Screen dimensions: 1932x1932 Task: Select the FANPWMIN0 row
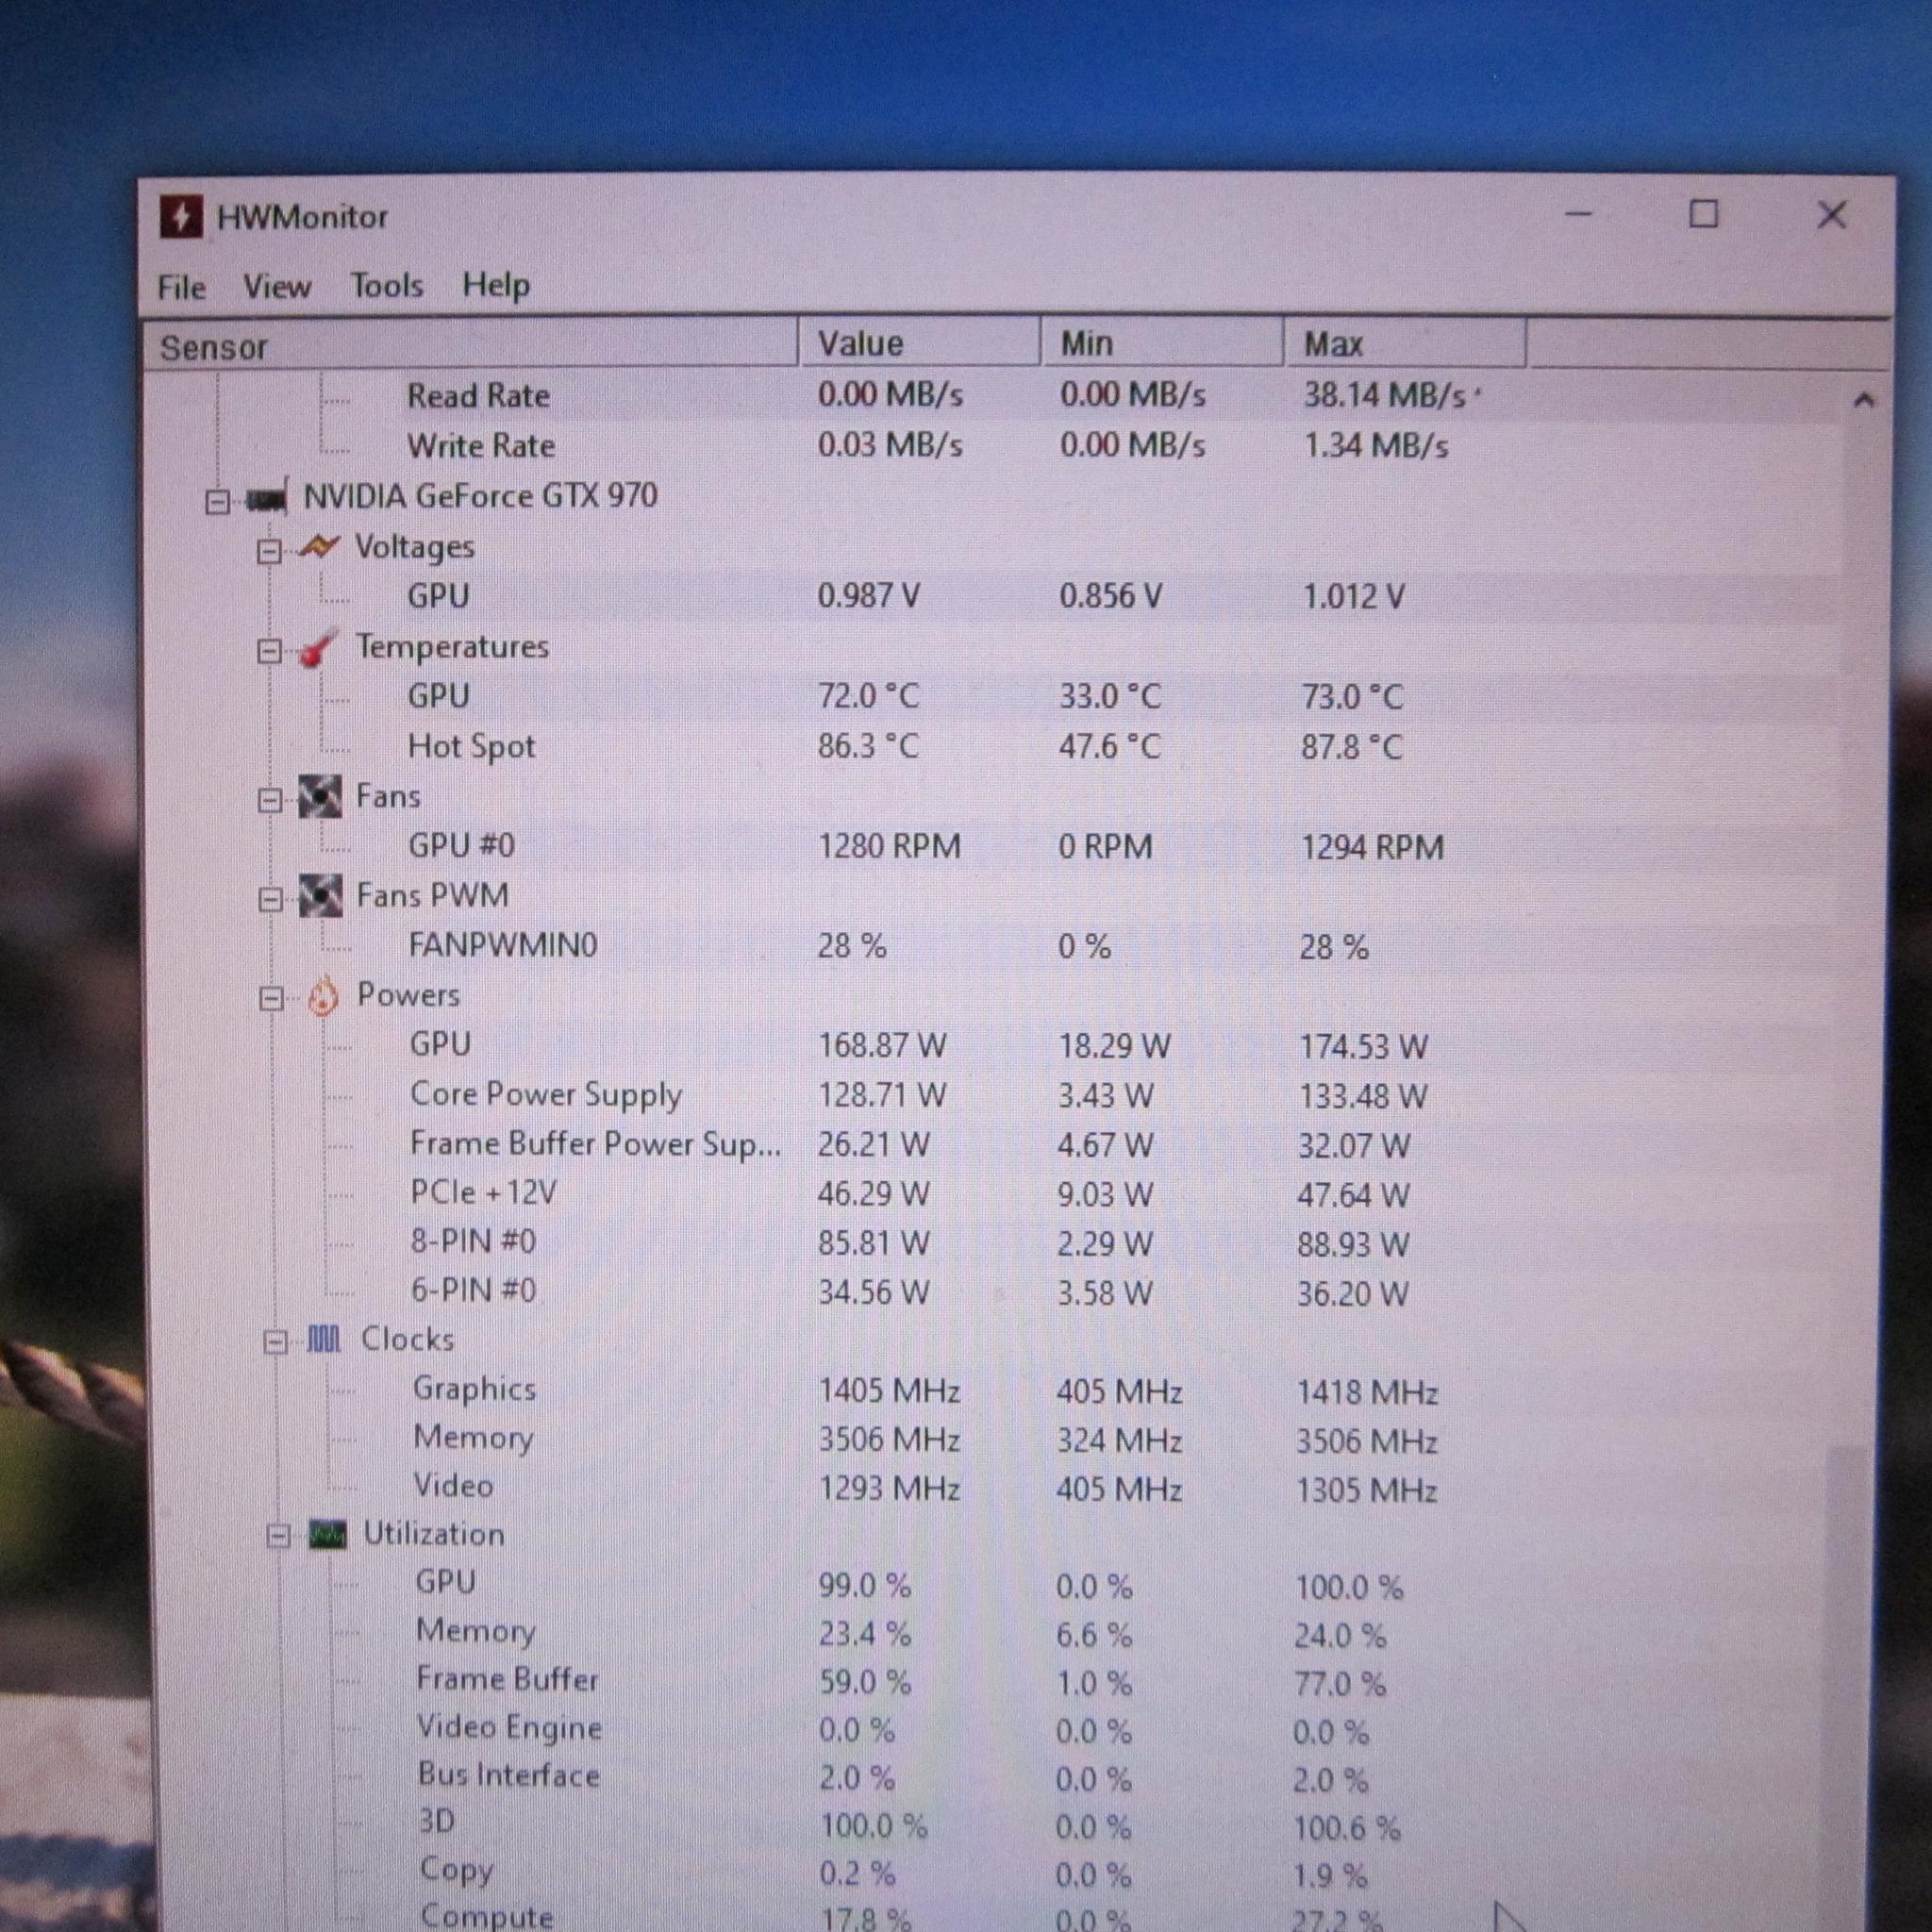click(x=995, y=945)
